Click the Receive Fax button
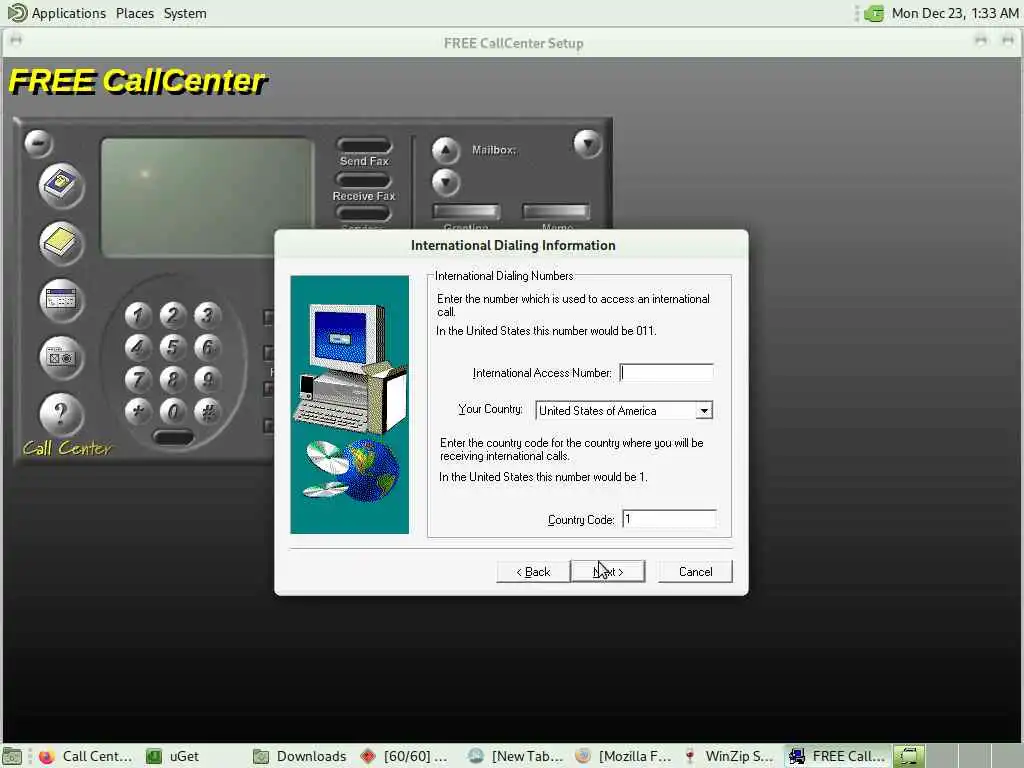Screen dimensions: 1024x768 click(x=364, y=180)
